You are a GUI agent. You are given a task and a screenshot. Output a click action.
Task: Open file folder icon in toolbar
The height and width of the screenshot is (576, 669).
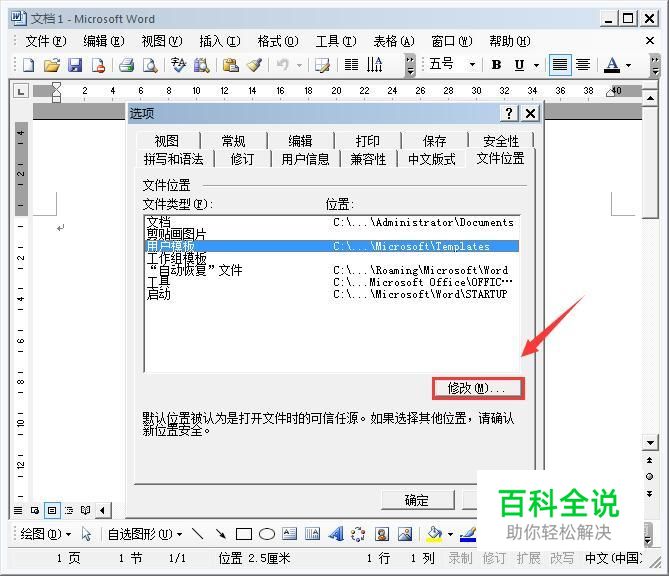52,65
